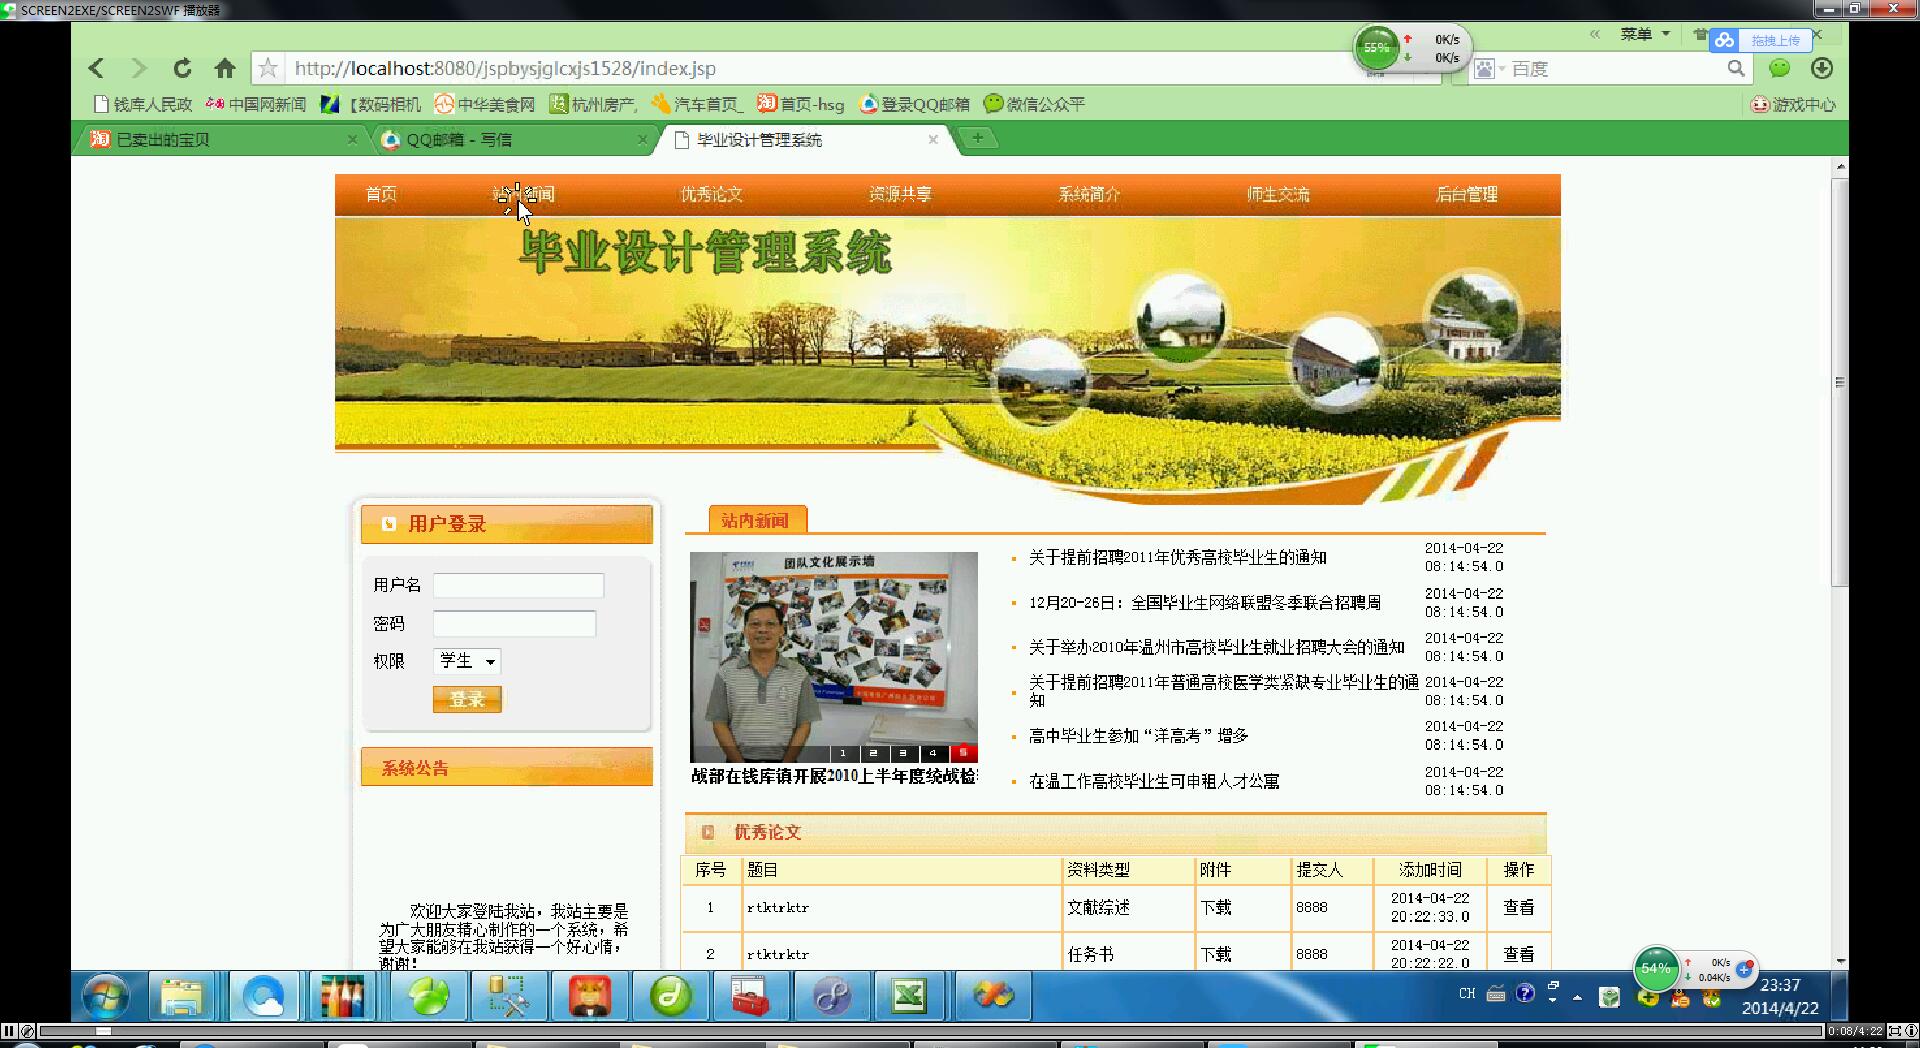Click the playback progress slider handle
The image size is (1920, 1048).
(103, 1031)
